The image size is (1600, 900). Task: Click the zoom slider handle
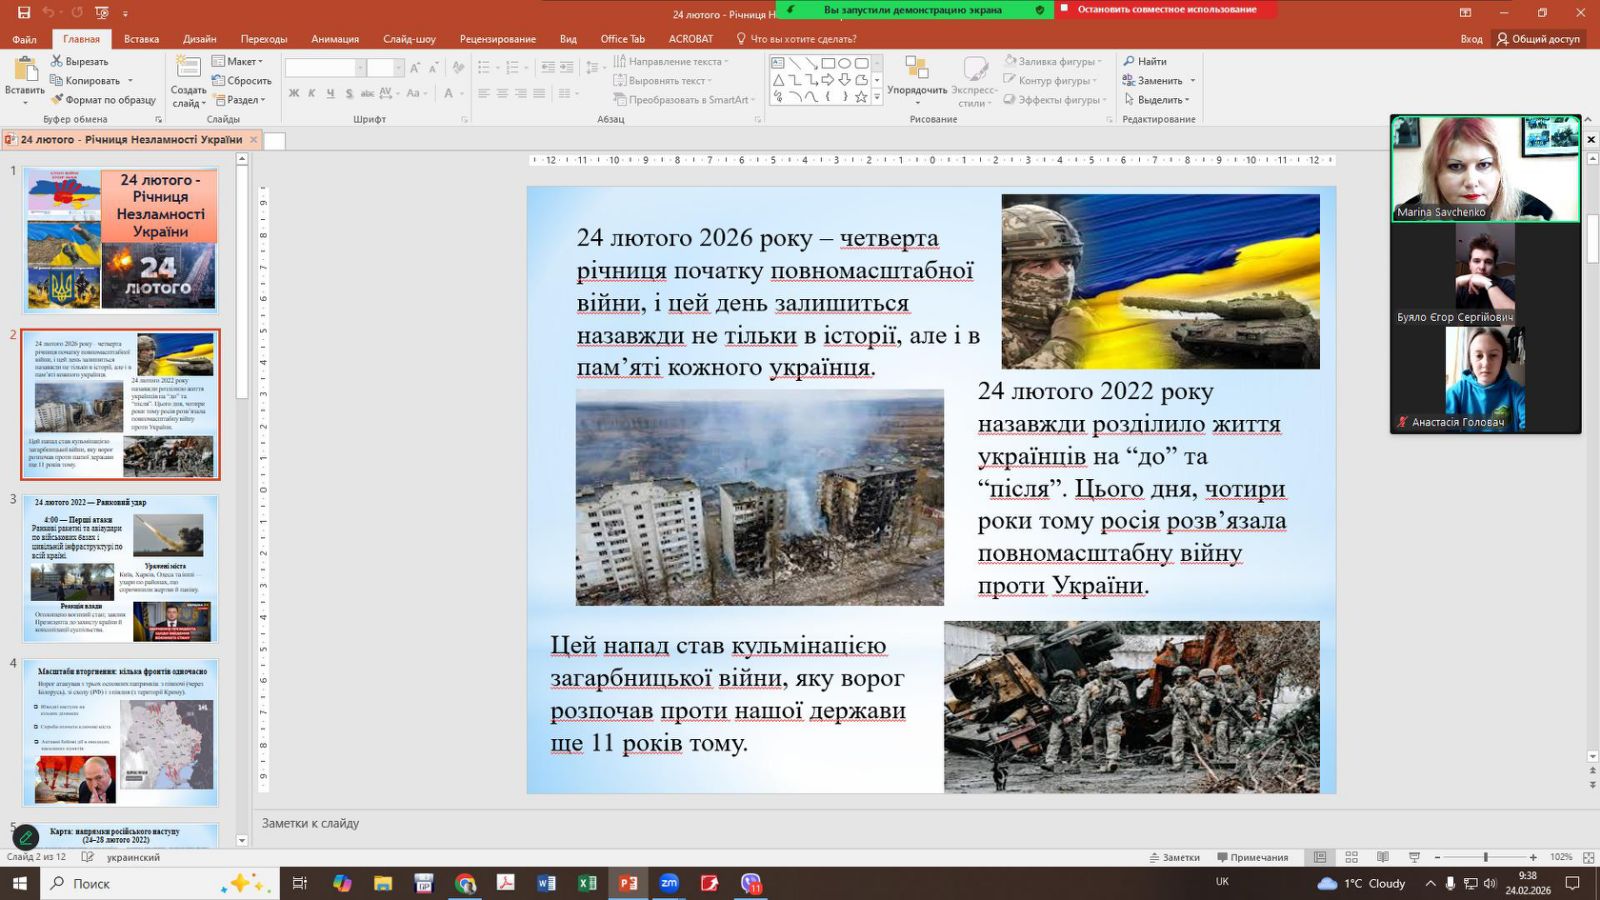(x=1485, y=857)
